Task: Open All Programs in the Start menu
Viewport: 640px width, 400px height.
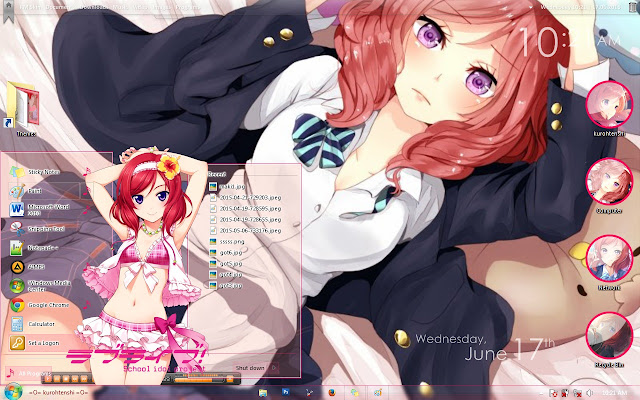Action: [28, 373]
